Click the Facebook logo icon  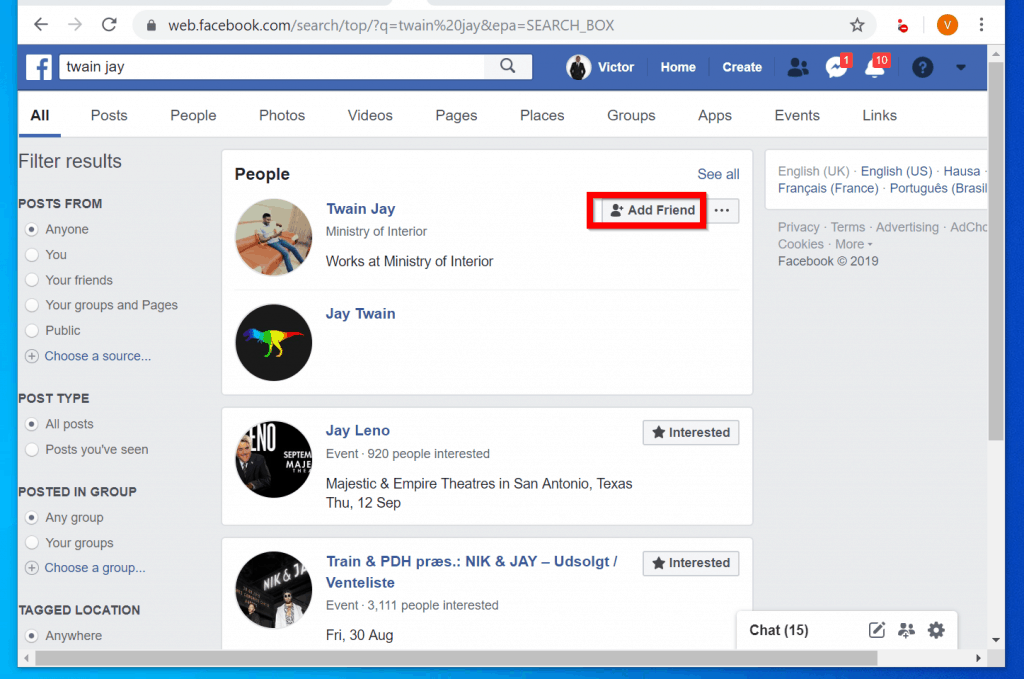pos(39,67)
